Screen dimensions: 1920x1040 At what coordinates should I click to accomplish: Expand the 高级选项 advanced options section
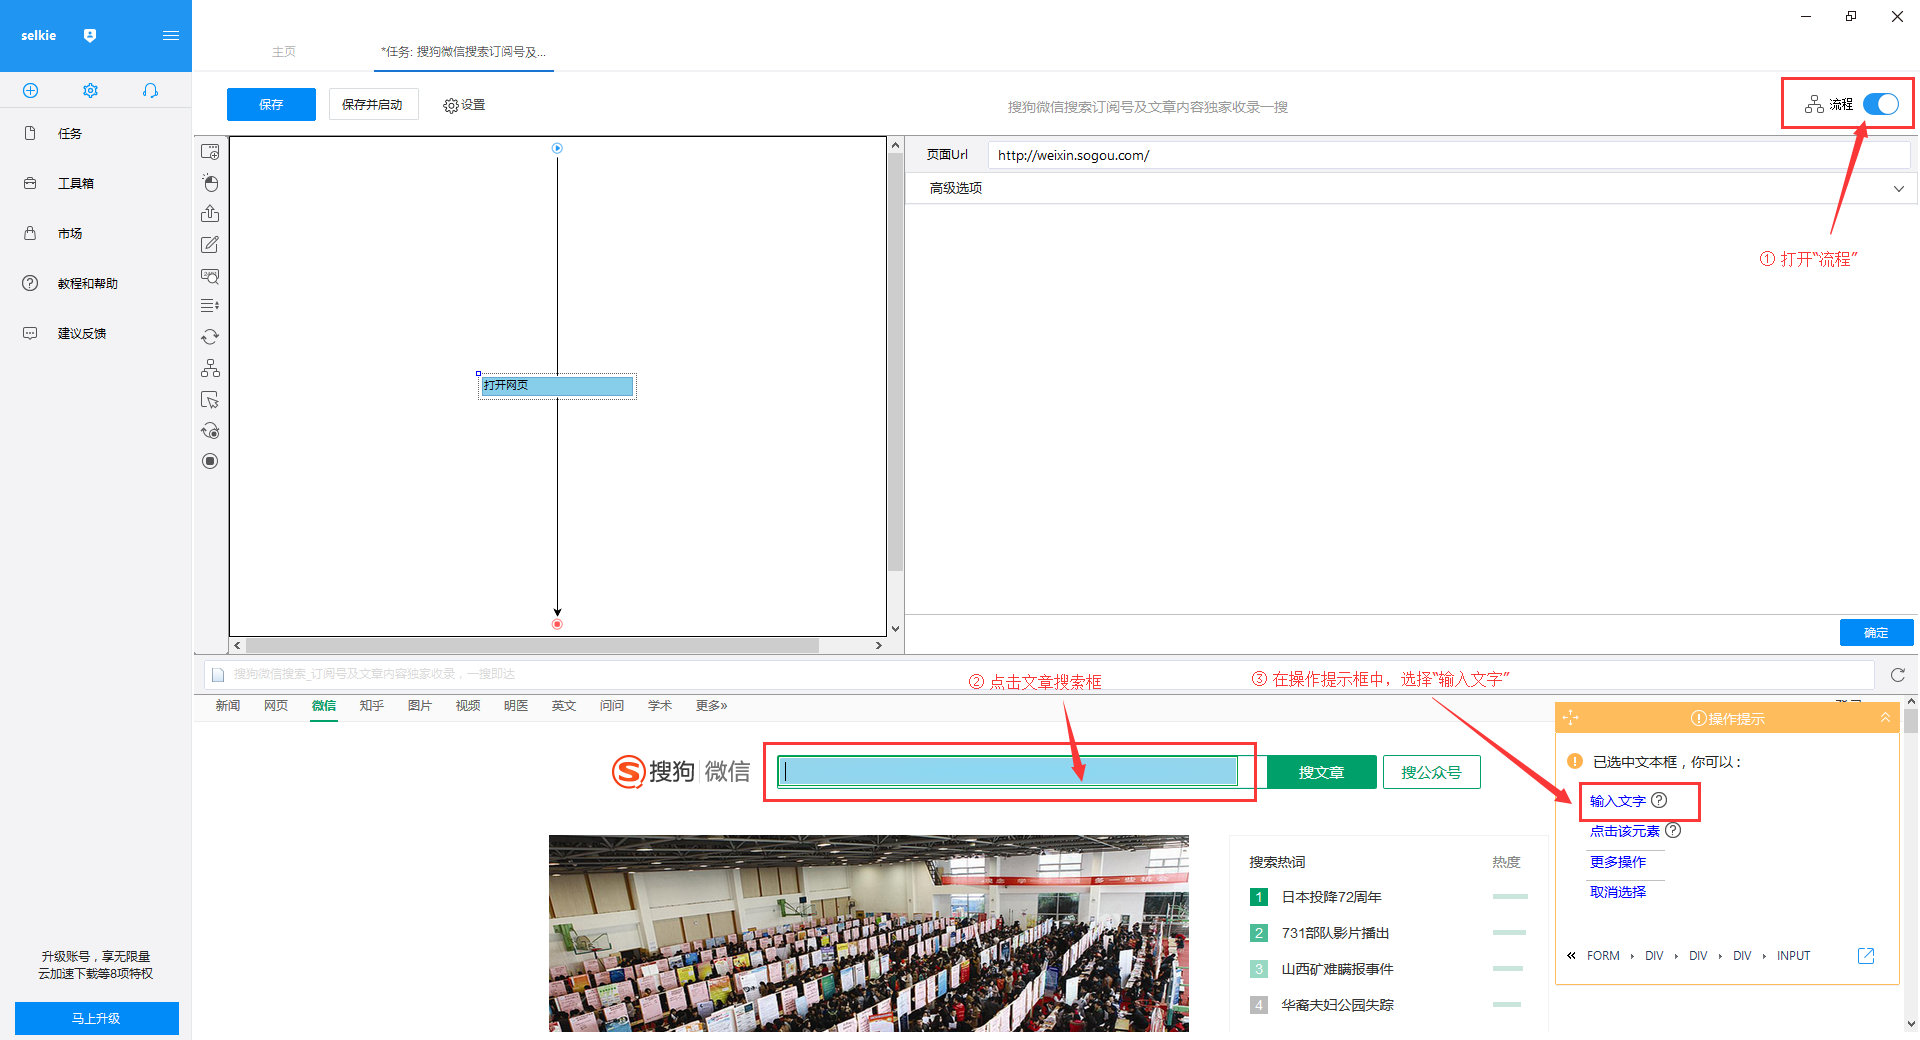(x=1411, y=188)
